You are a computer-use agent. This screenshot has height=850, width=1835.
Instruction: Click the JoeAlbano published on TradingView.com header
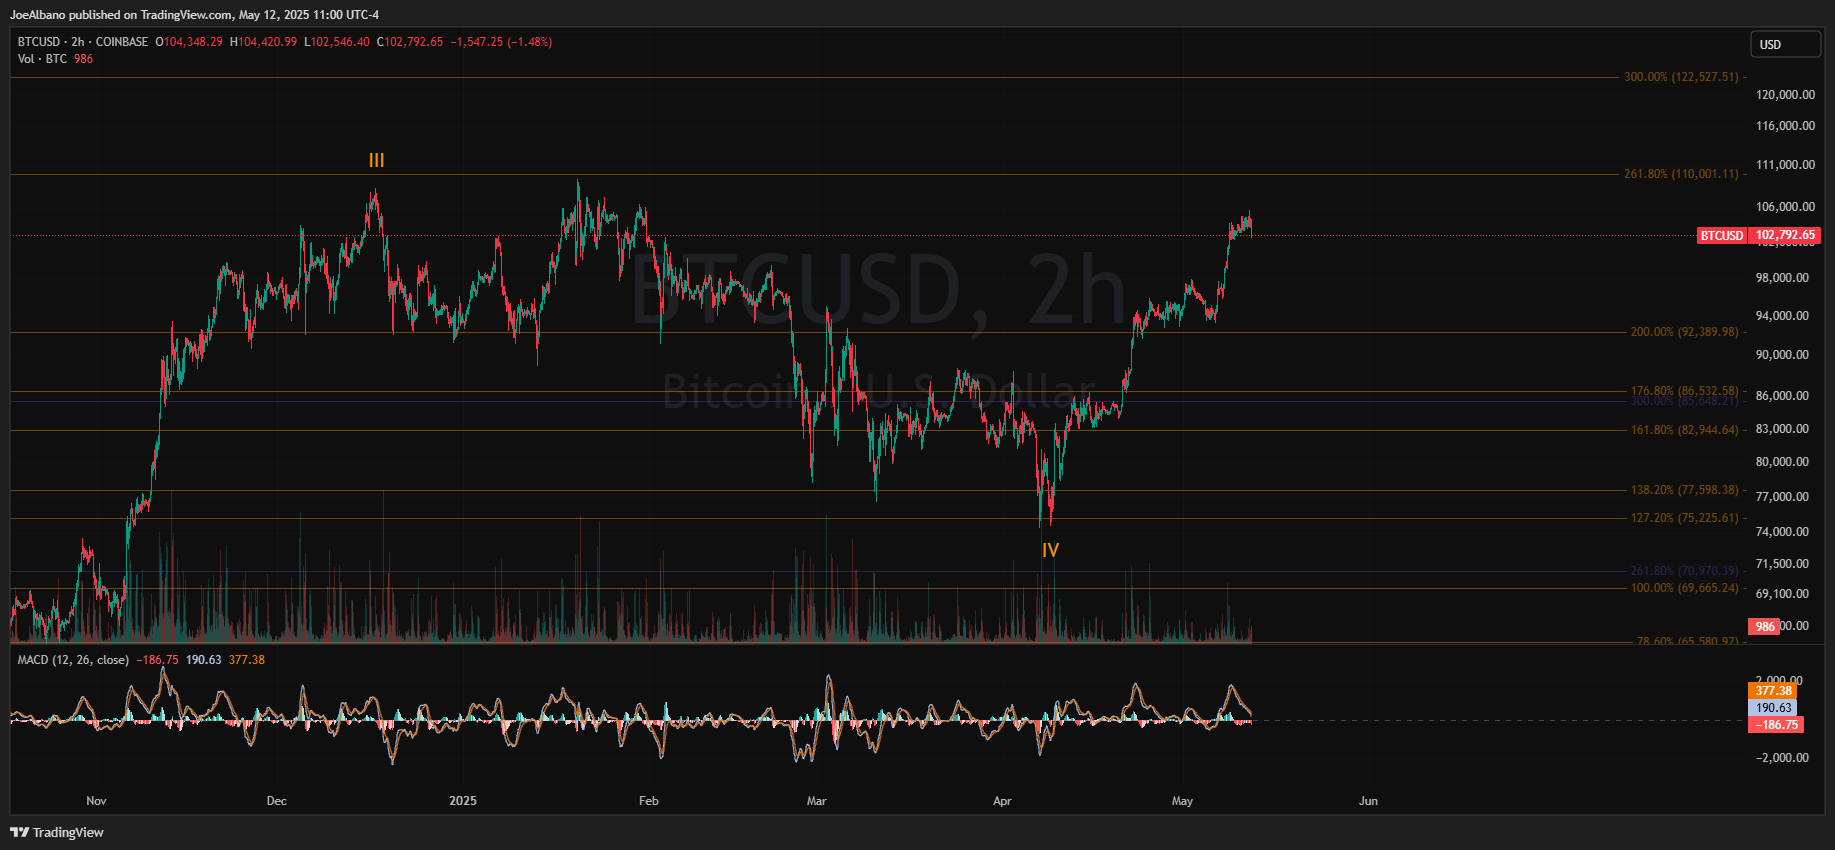pos(194,15)
